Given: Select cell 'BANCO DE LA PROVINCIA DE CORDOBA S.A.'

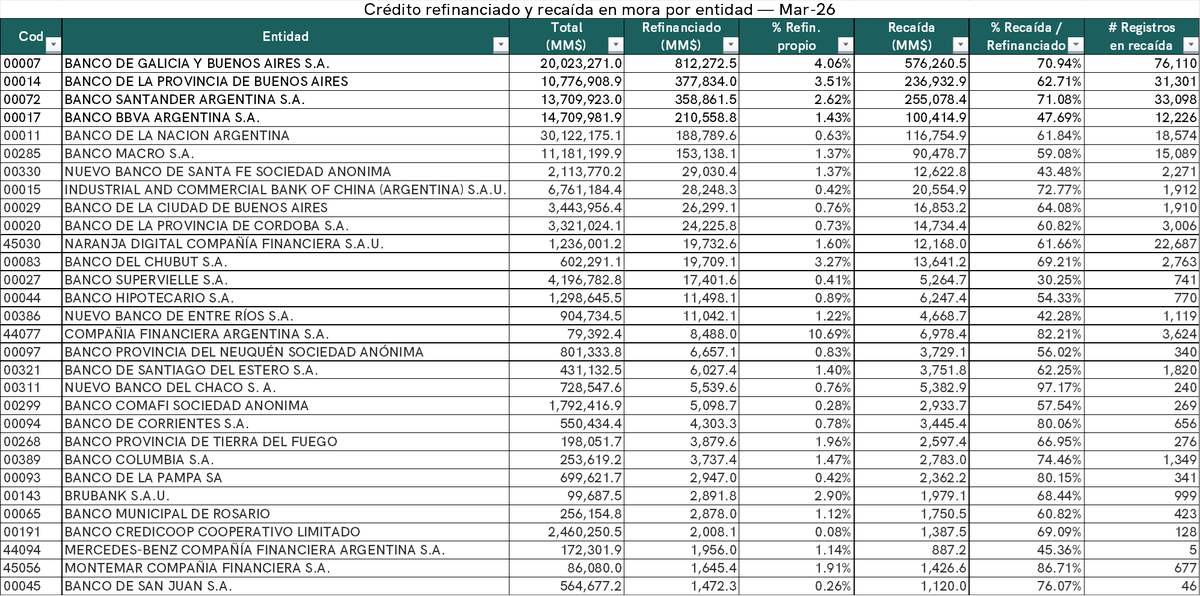Looking at the screenshot, I should point(286,225).
